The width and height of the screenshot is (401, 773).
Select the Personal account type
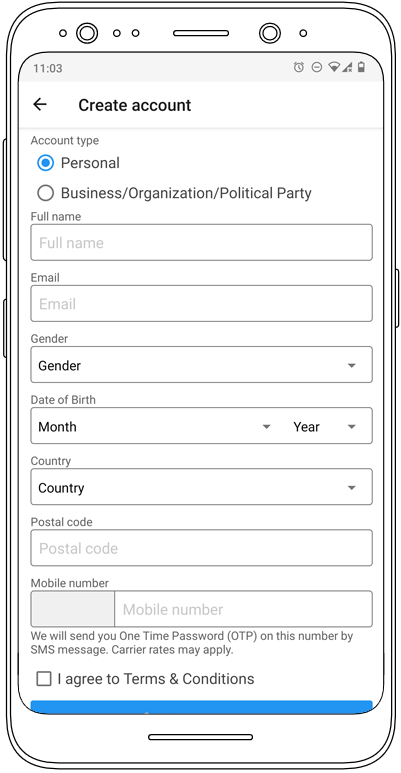[45, 163]
